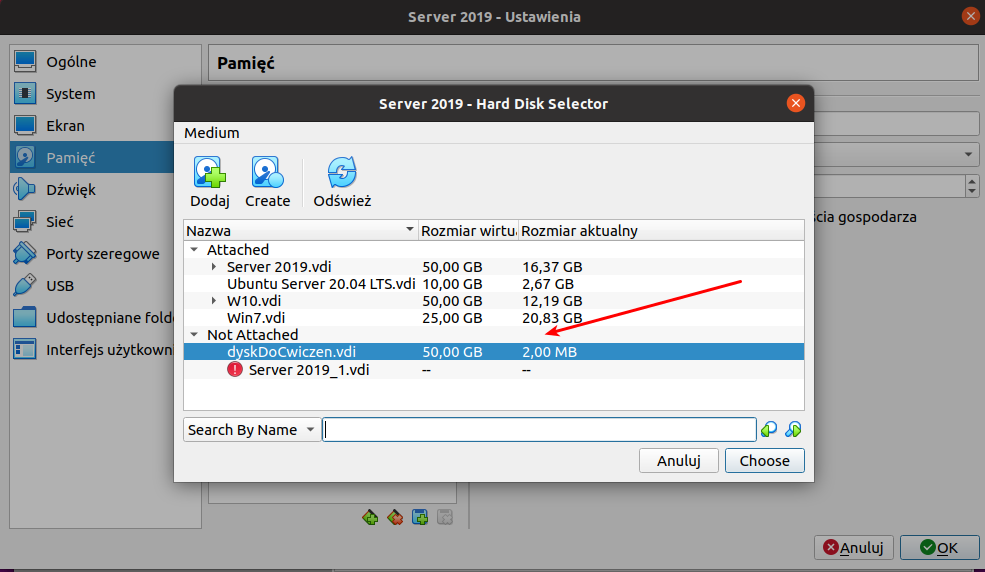Click OK in the settings window

939,548
